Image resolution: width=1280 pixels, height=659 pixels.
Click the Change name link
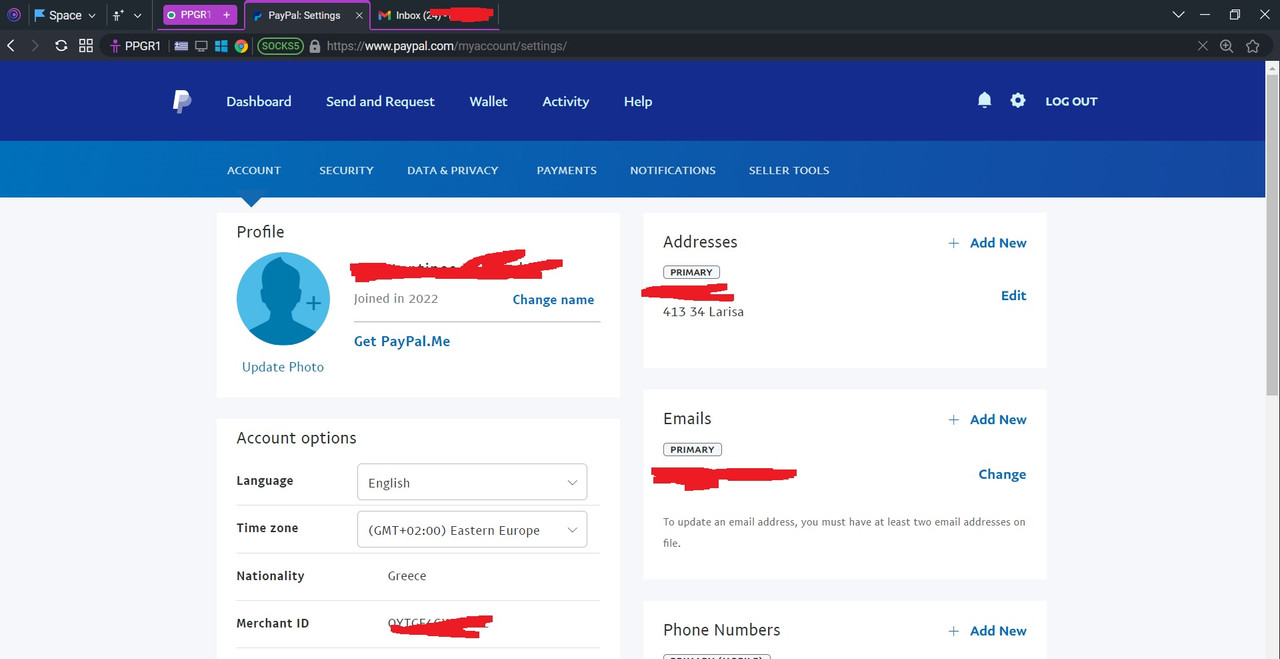point(553,300)
